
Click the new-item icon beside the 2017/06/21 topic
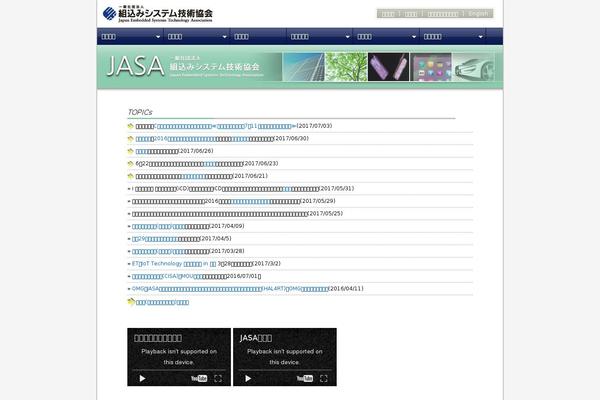[x=130, y=176]
